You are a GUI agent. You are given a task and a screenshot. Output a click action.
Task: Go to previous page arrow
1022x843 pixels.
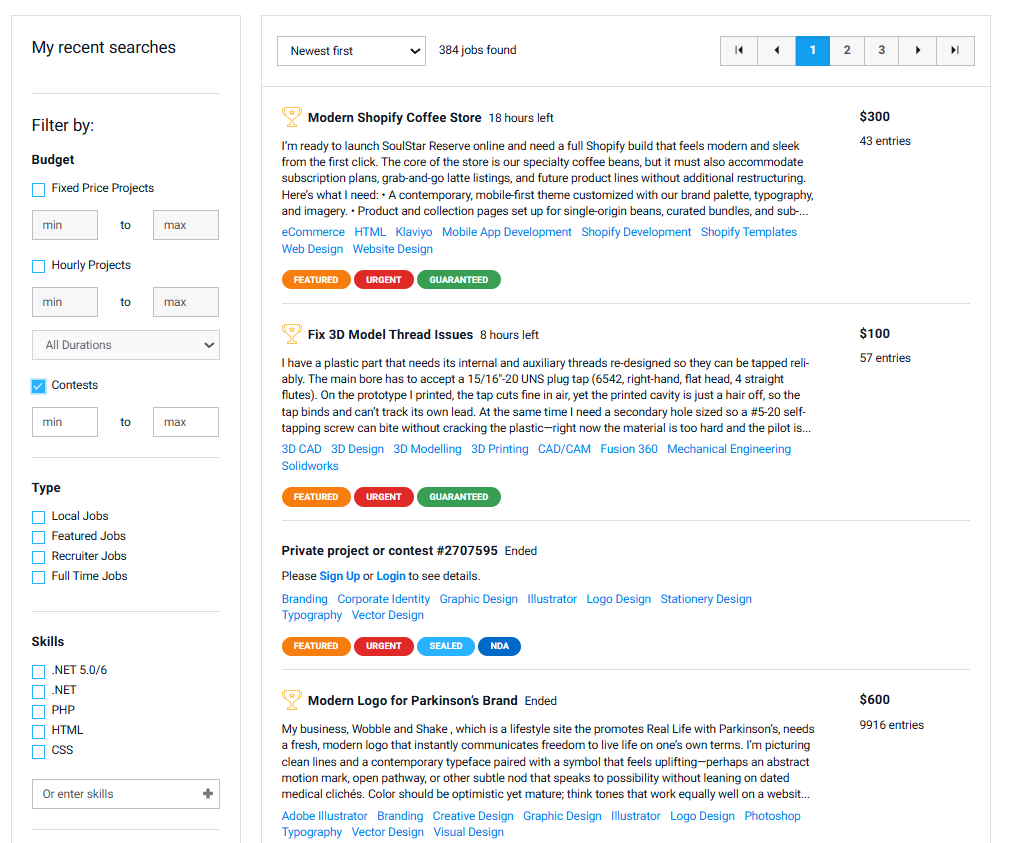776,51
